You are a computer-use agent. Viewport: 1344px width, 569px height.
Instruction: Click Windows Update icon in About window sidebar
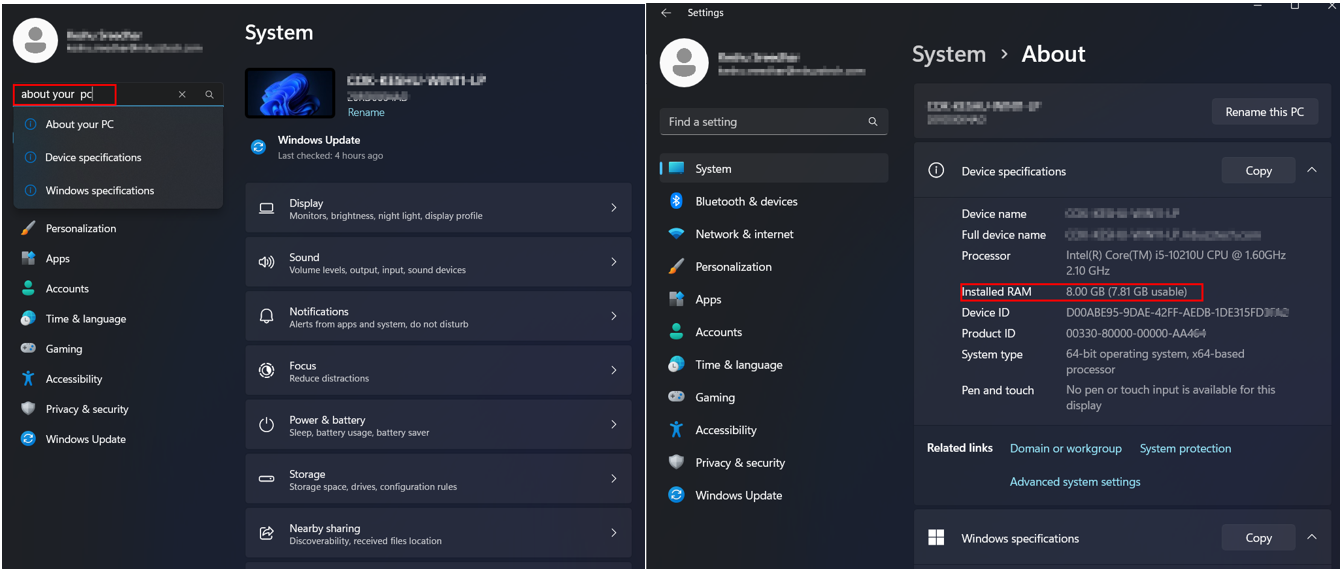[x=676, y=495]
